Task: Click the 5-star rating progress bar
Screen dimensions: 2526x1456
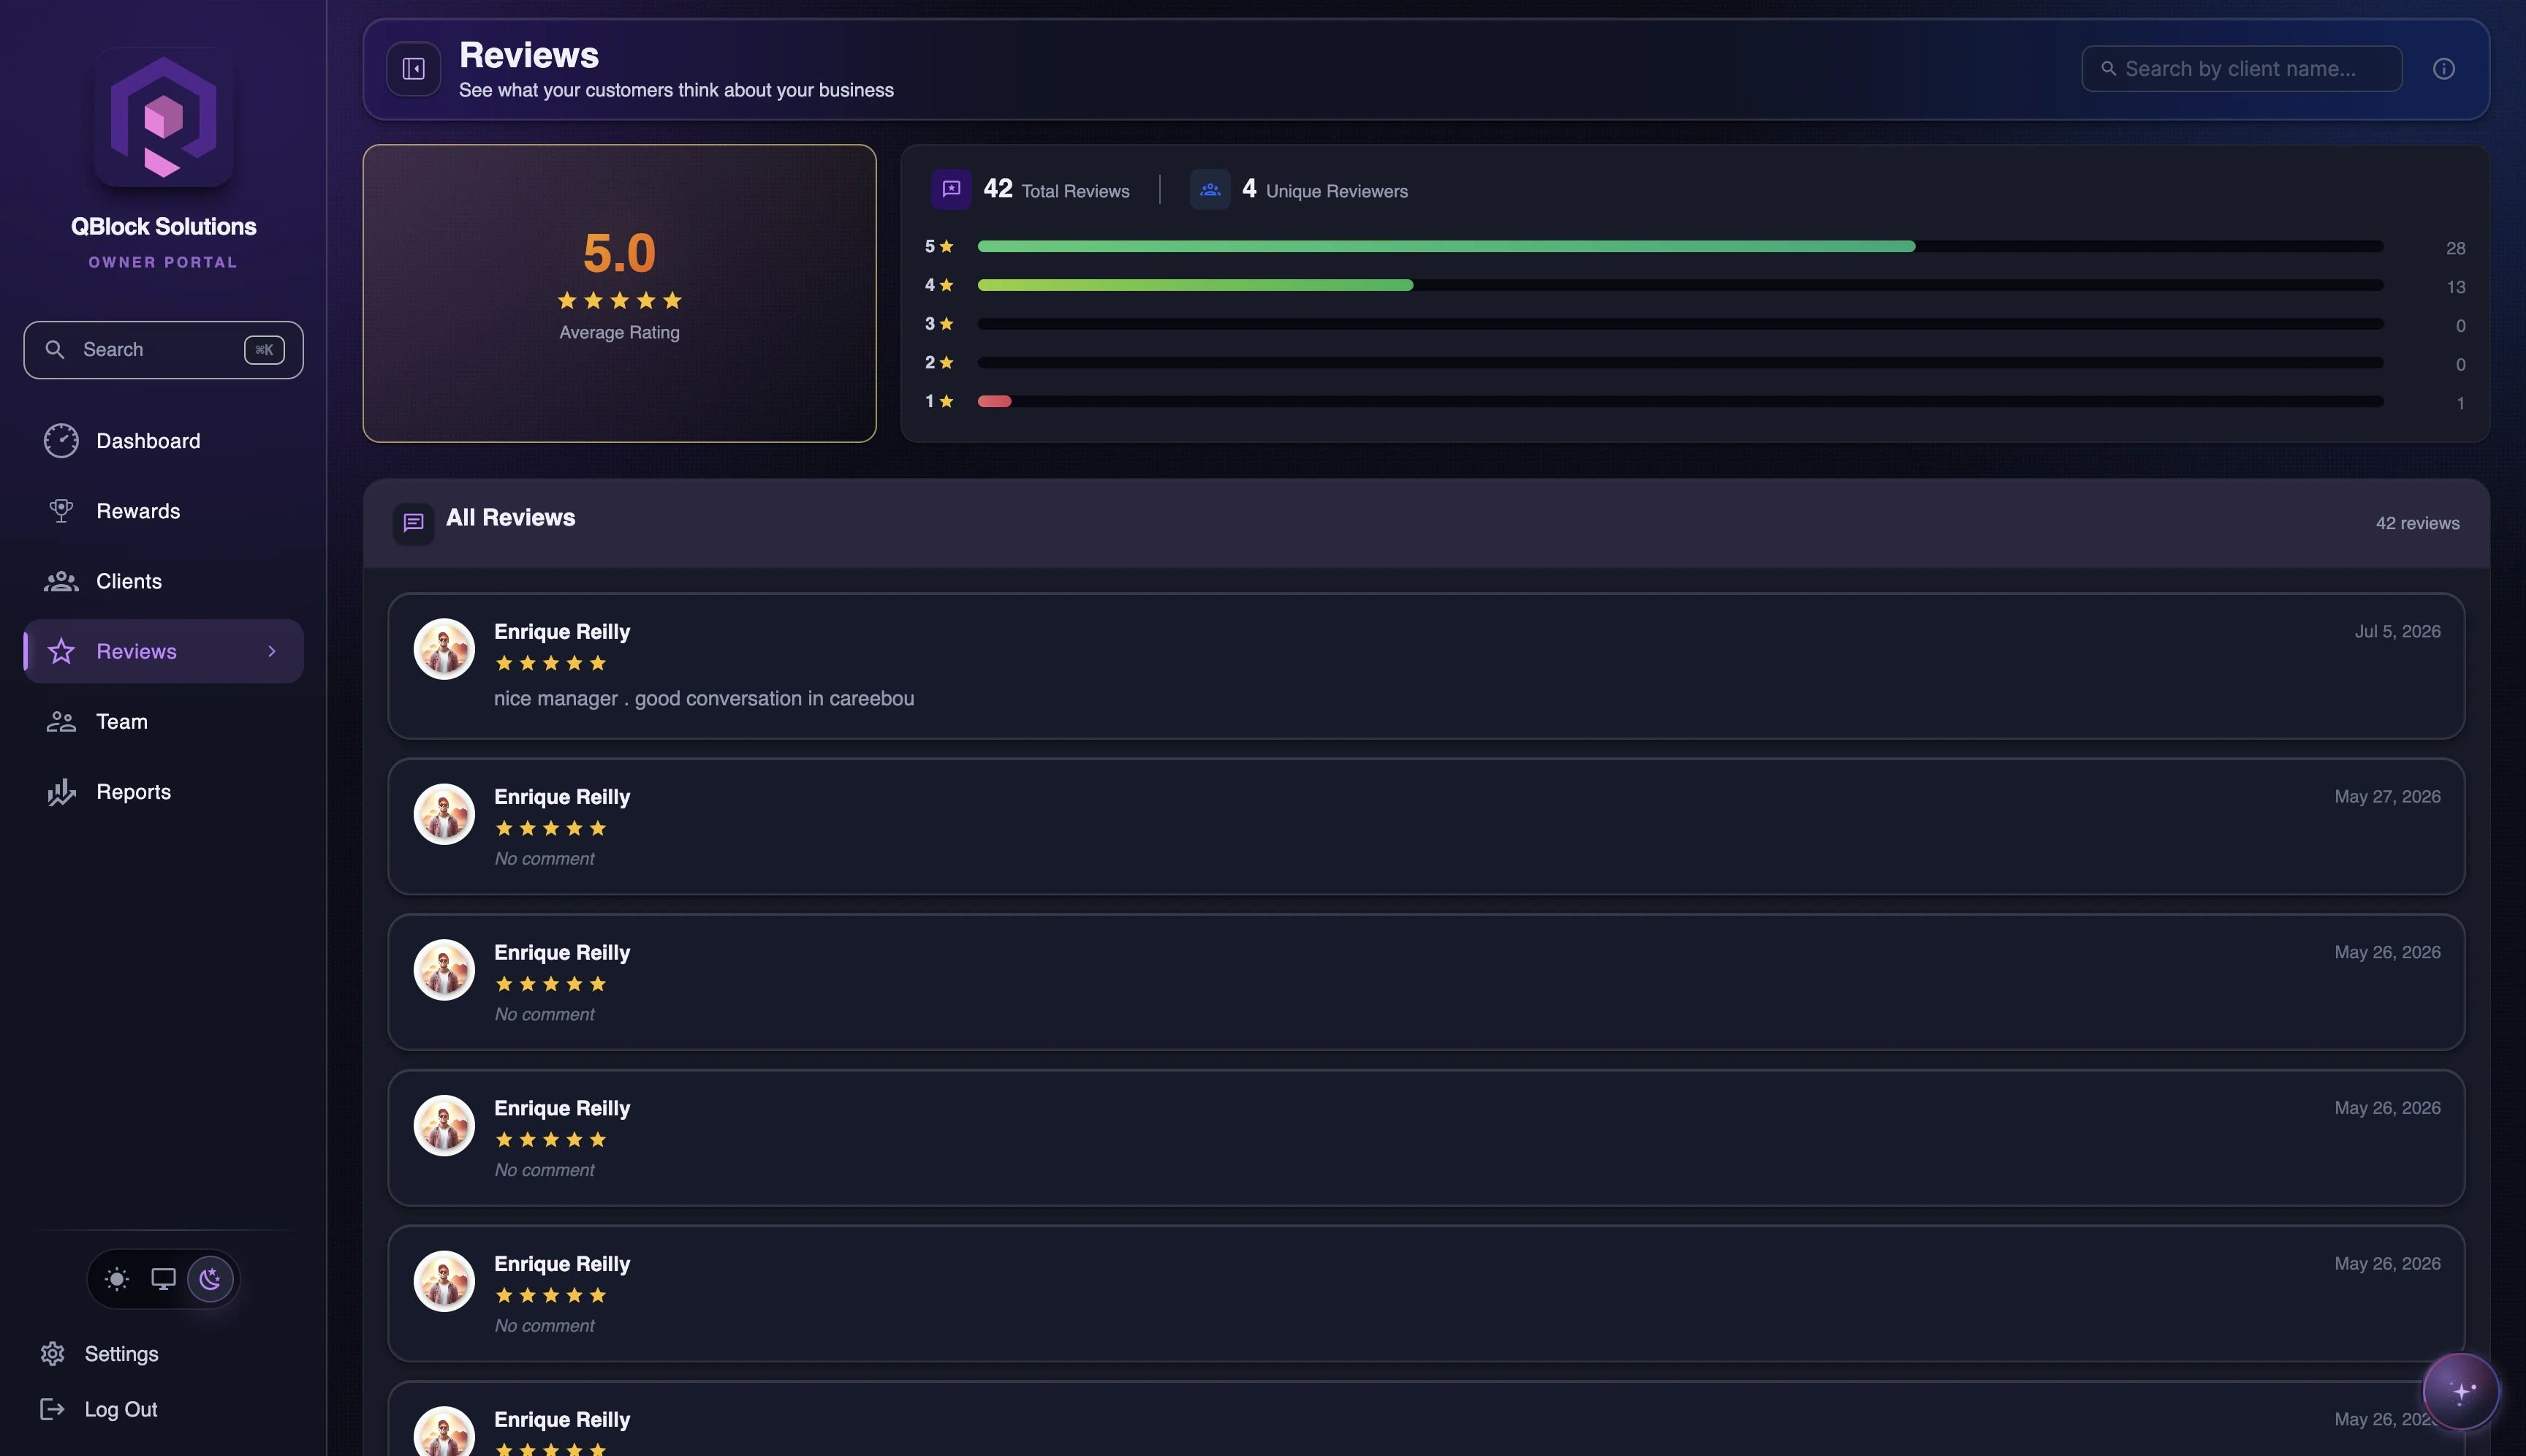Action: pos(1680,246)
